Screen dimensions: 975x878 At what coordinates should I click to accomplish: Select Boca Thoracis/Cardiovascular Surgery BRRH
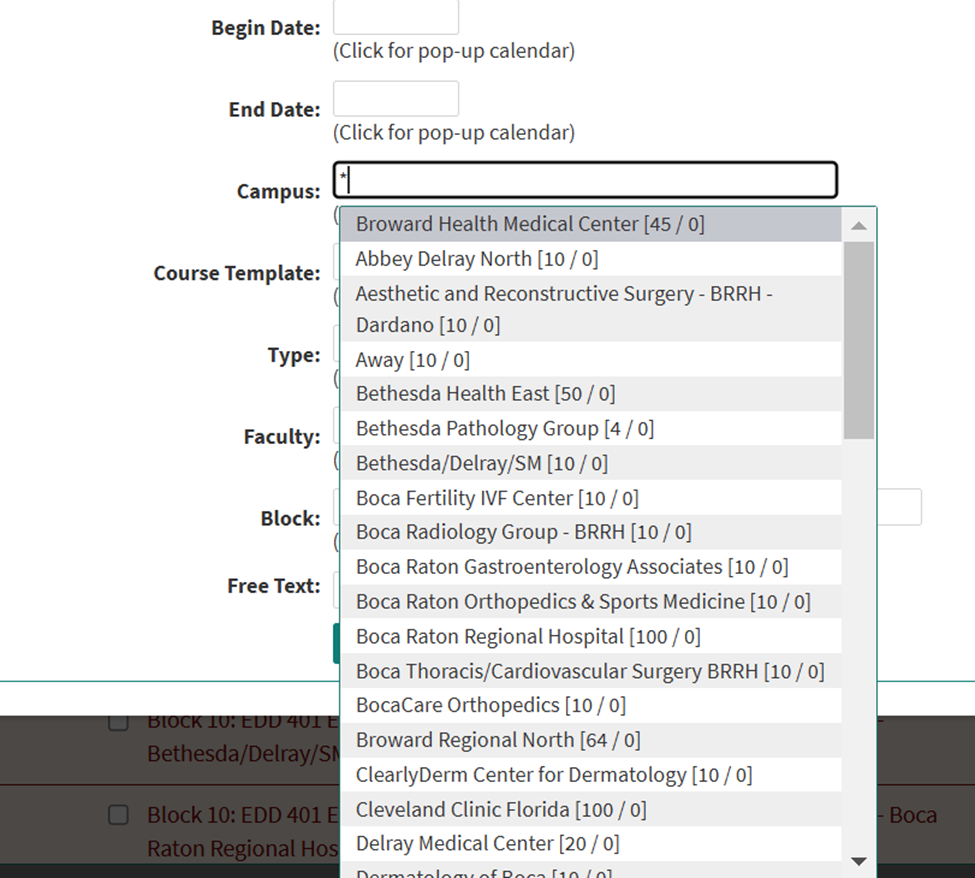point(591,672)
